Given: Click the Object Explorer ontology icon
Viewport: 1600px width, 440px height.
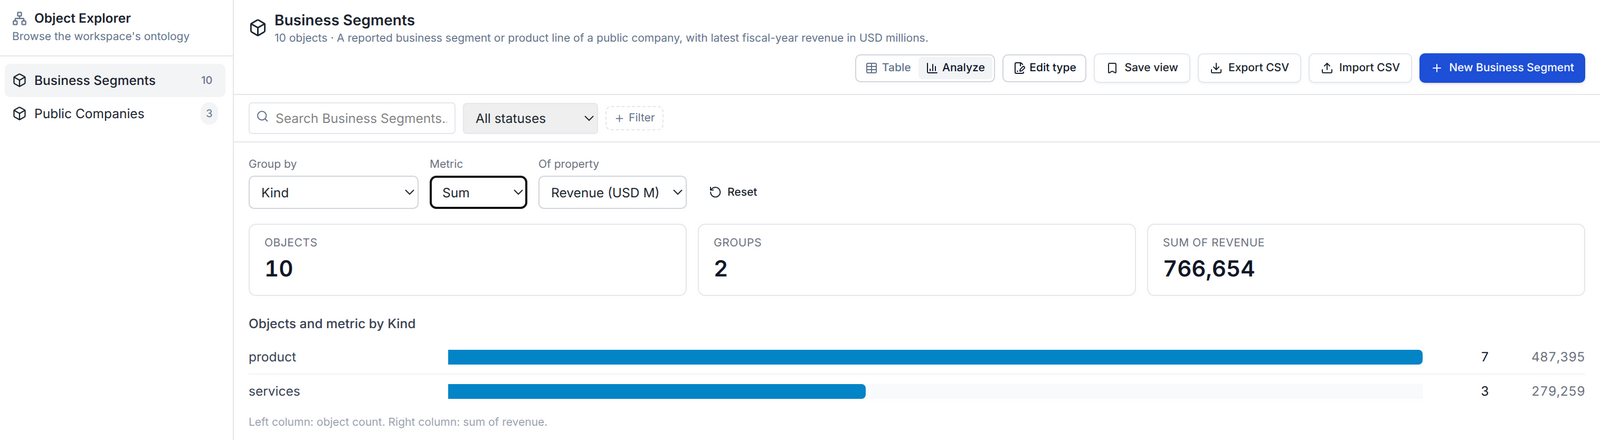Looking at the screenshot, I should pos(19,18).
